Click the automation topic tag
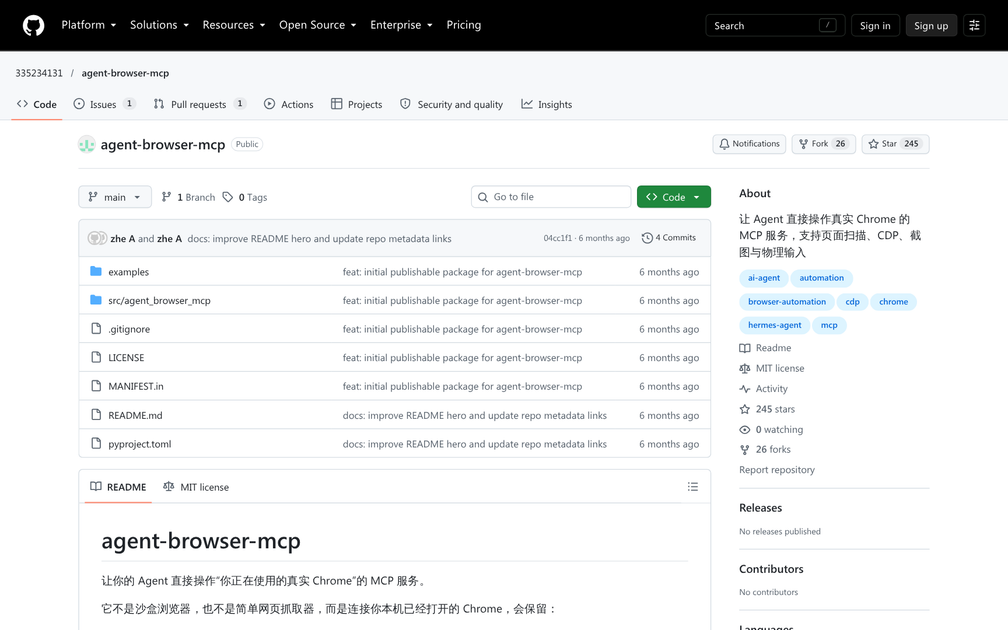Image resolution: width=1008 pixels, height=630 pixels. (822, 278)
